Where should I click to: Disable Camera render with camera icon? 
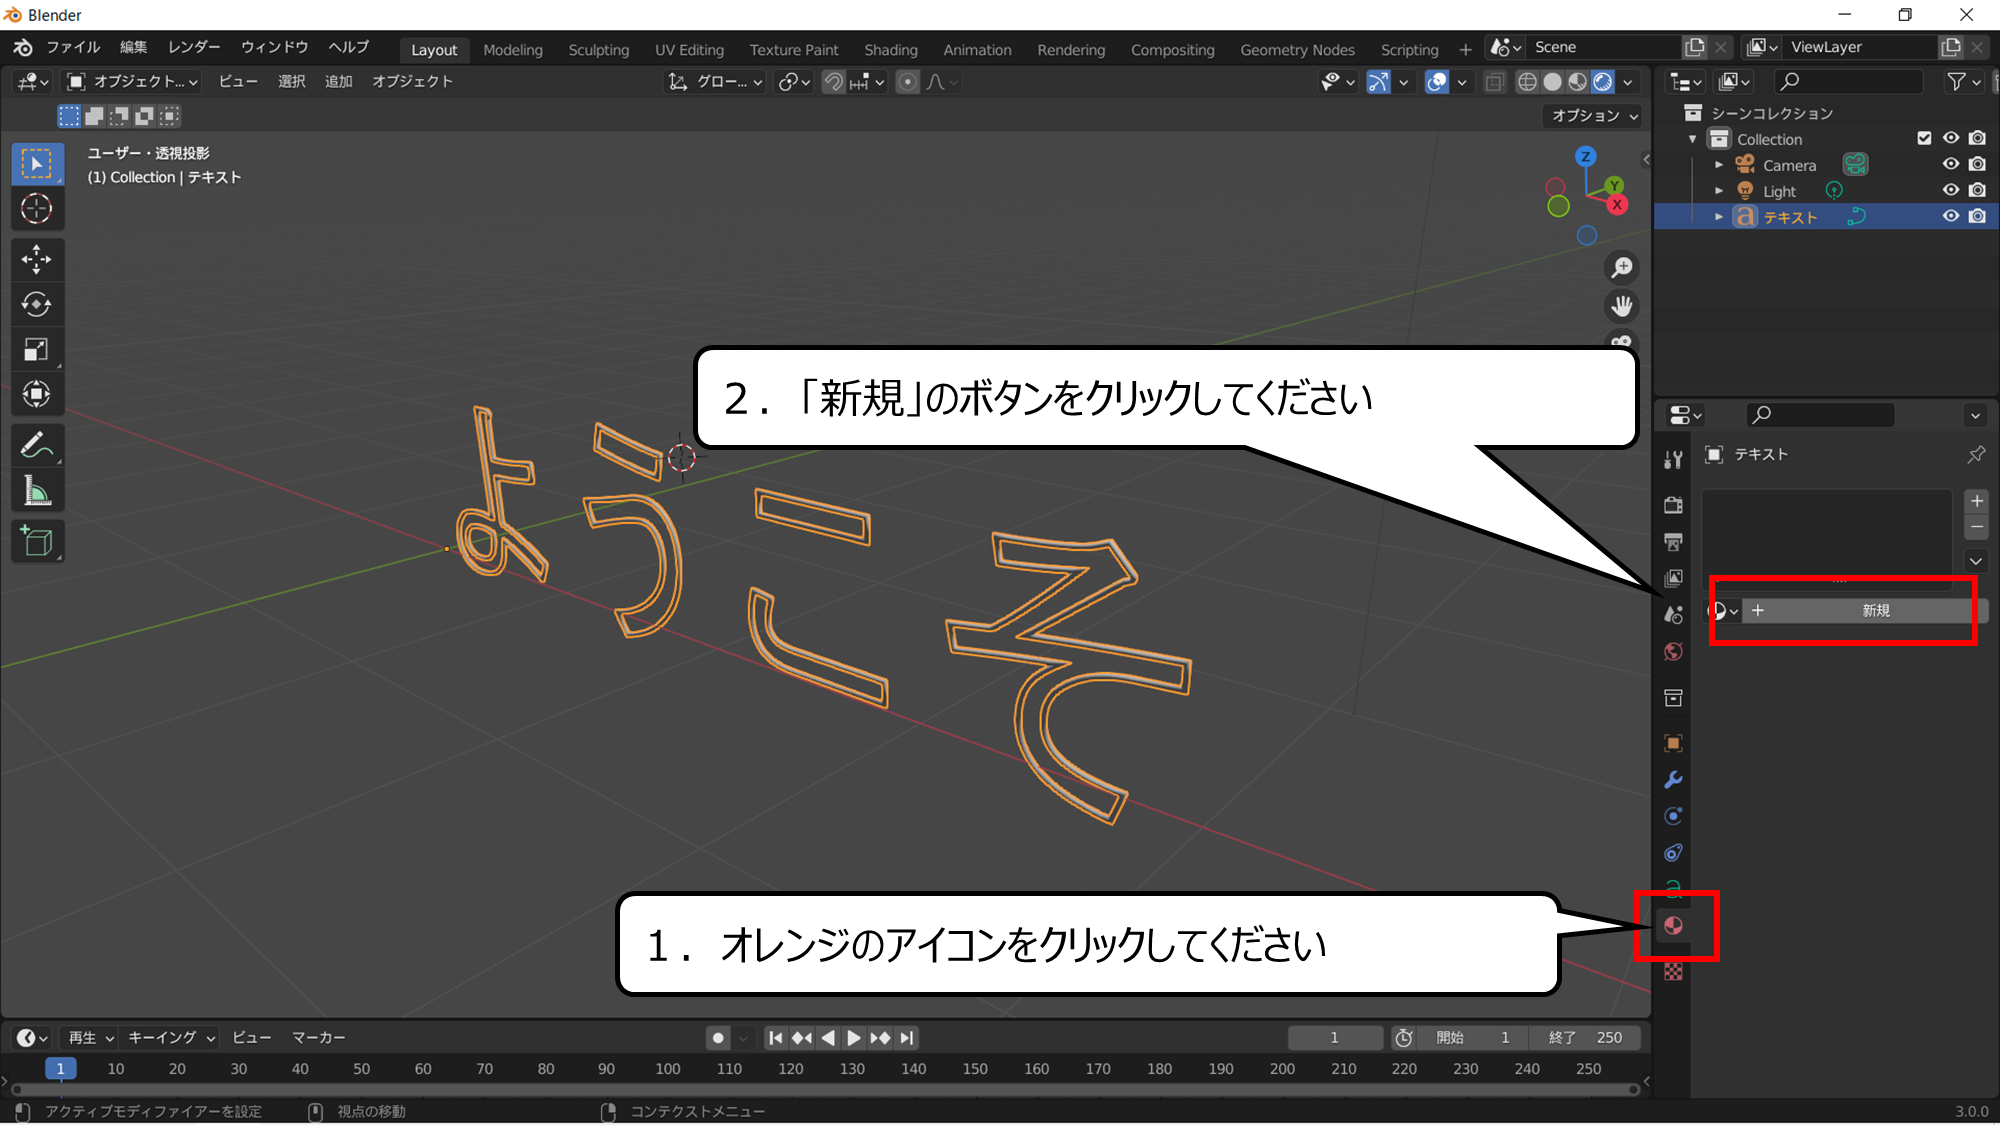(1977, 165)
